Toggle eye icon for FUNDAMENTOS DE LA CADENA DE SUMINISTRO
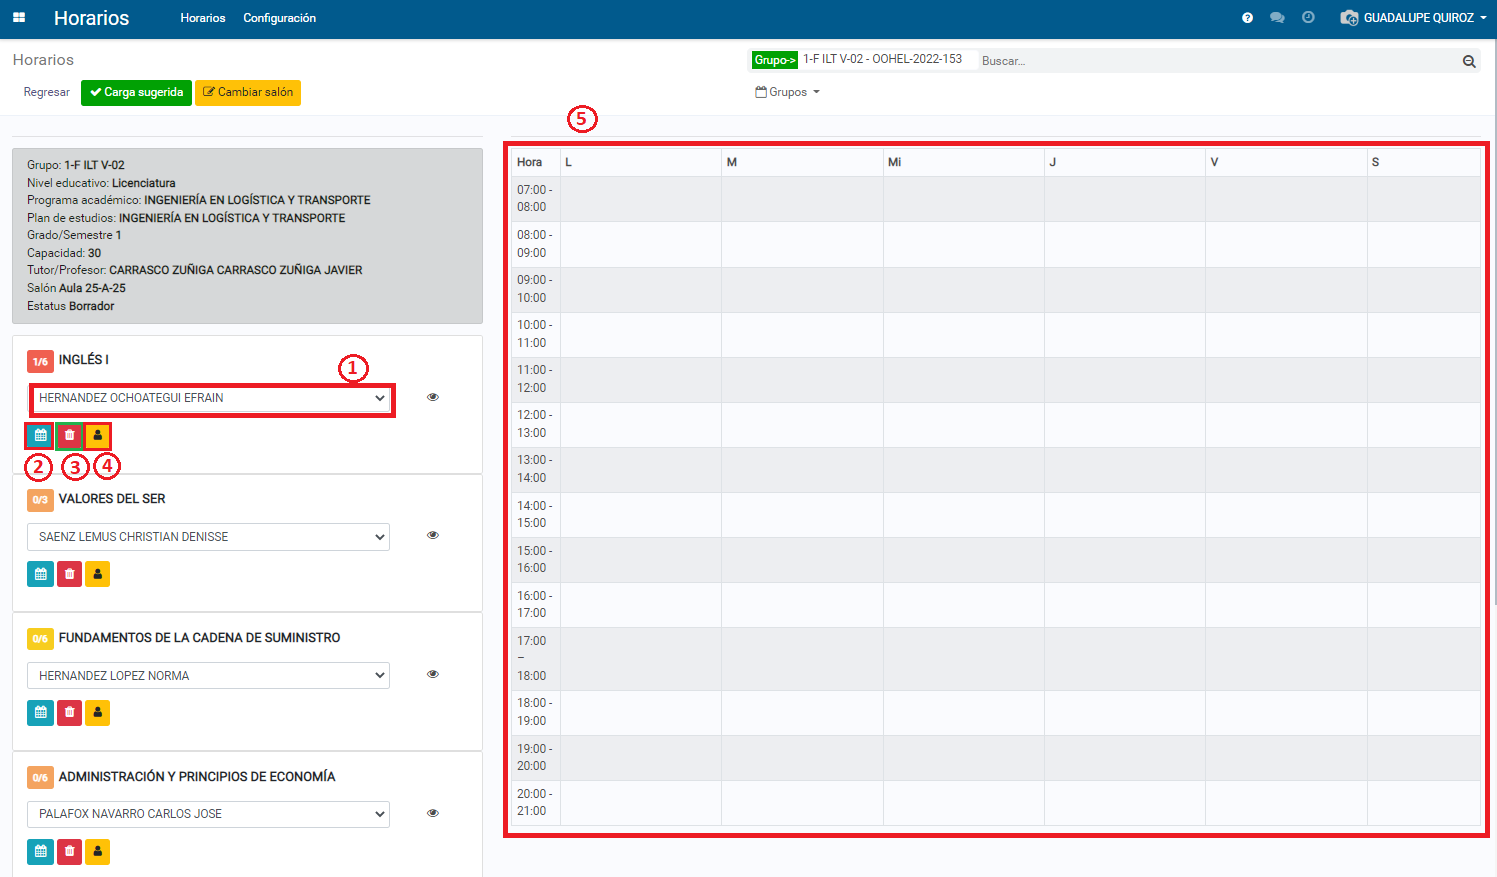This screenshot has height=877, width=1497. 433,674
